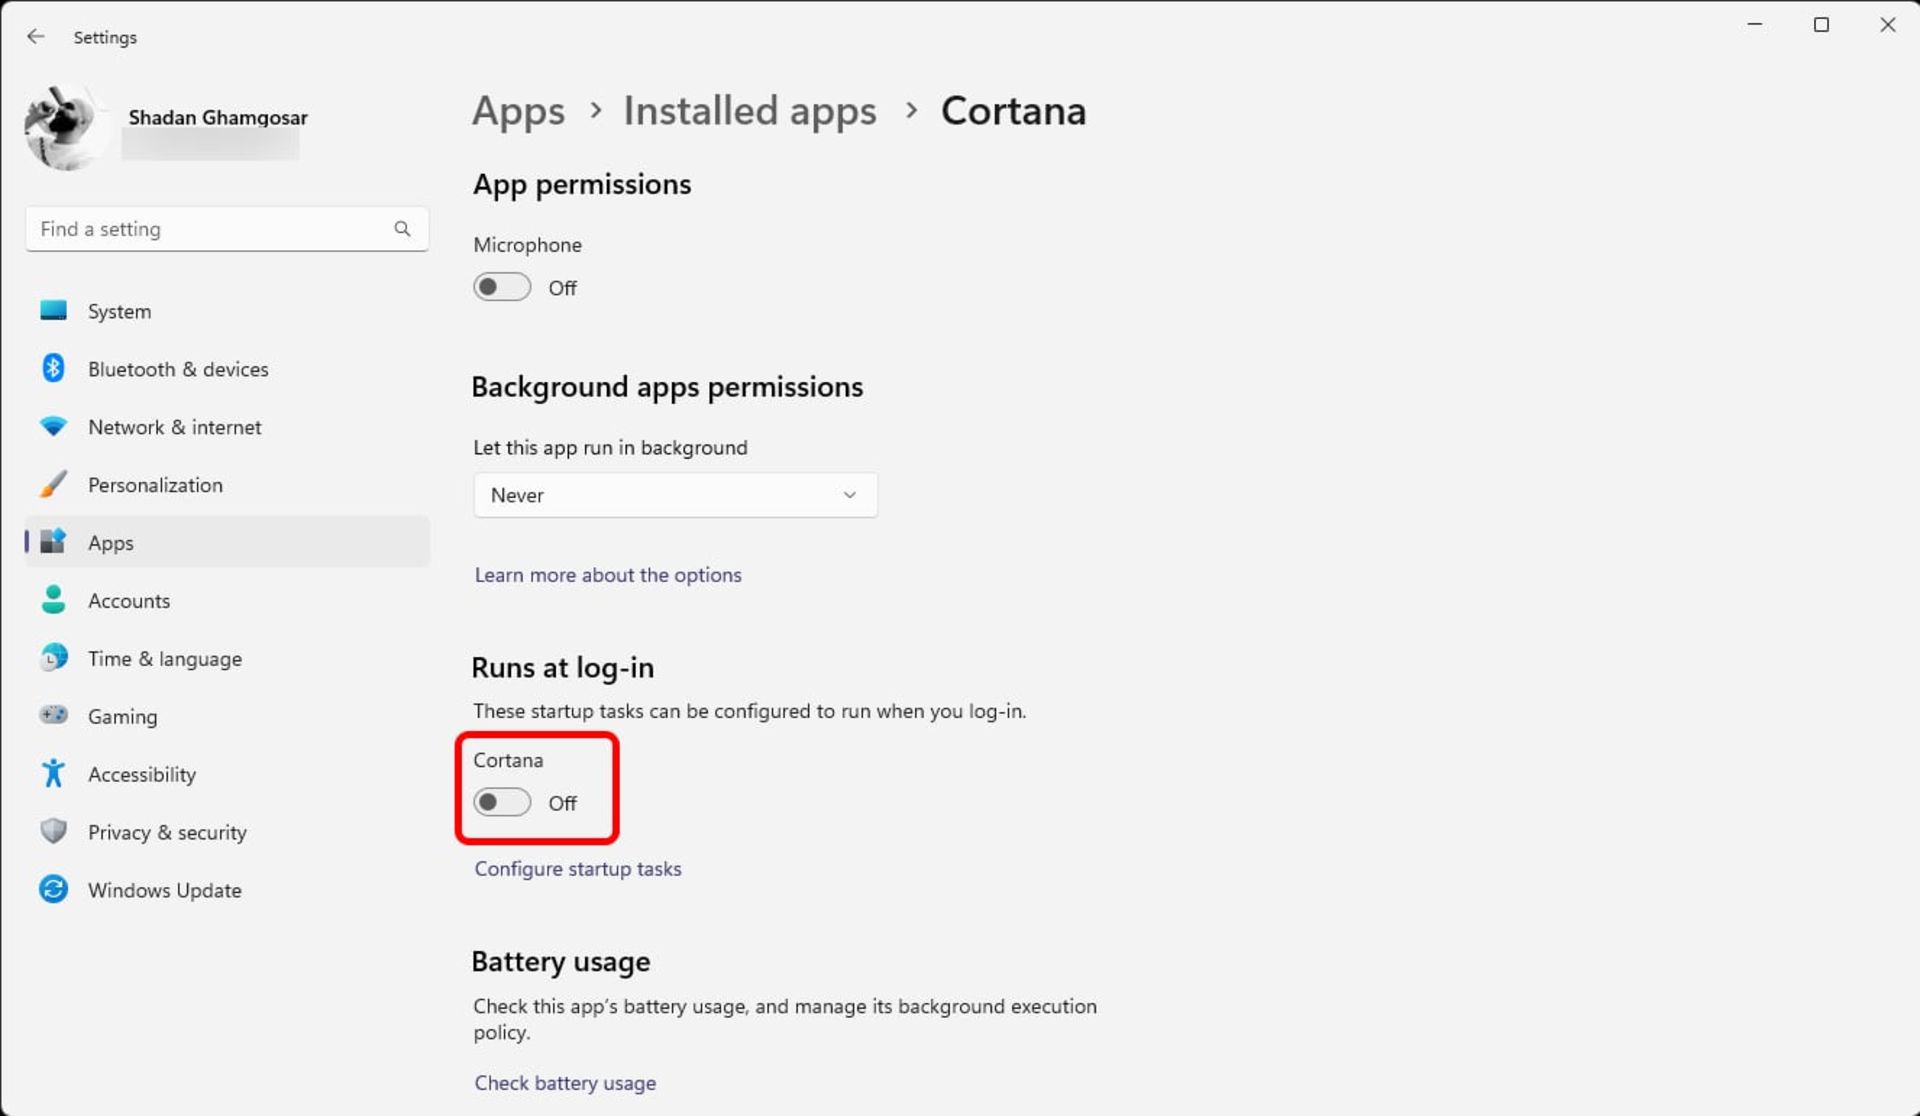Open Learn more about the options link
The width and height of the screenshot is (1920, 1116).
point(608,574)
